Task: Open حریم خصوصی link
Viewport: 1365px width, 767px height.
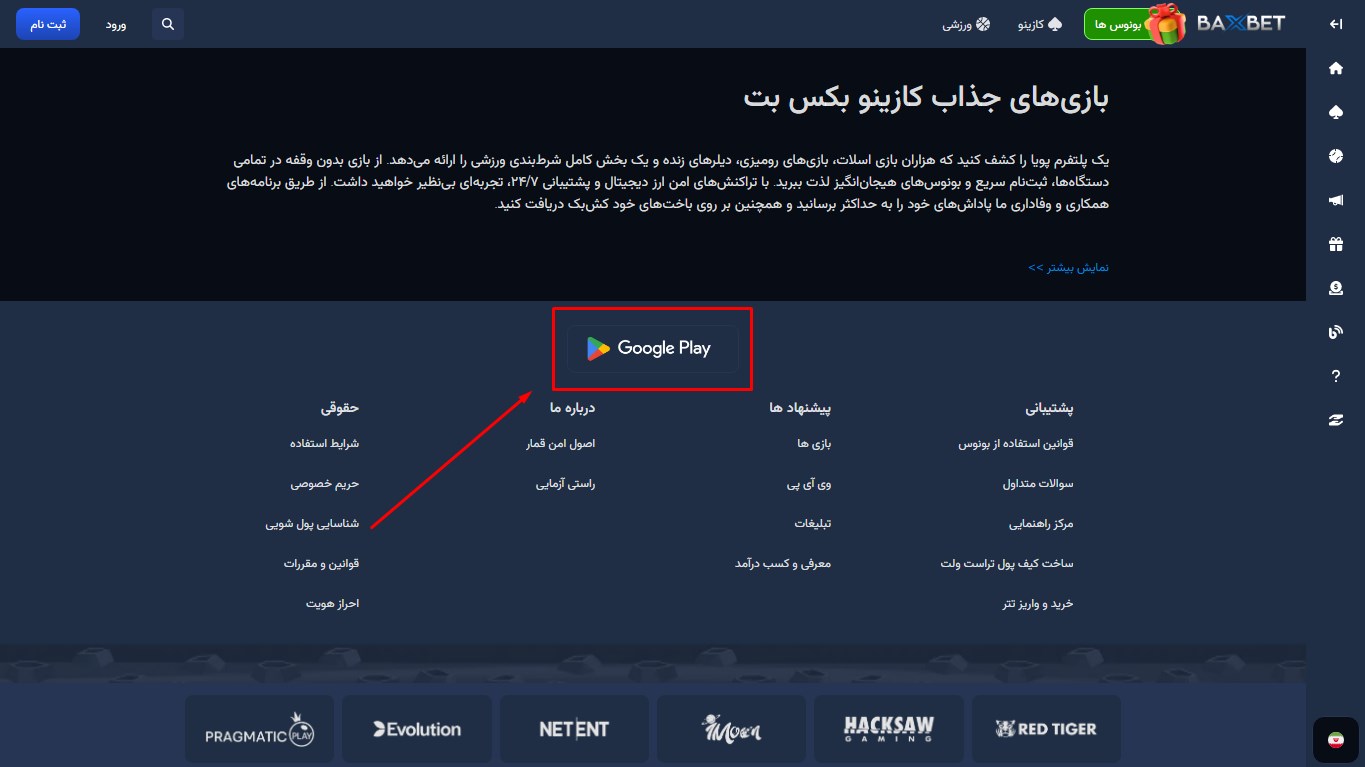Action: [325, 483]
